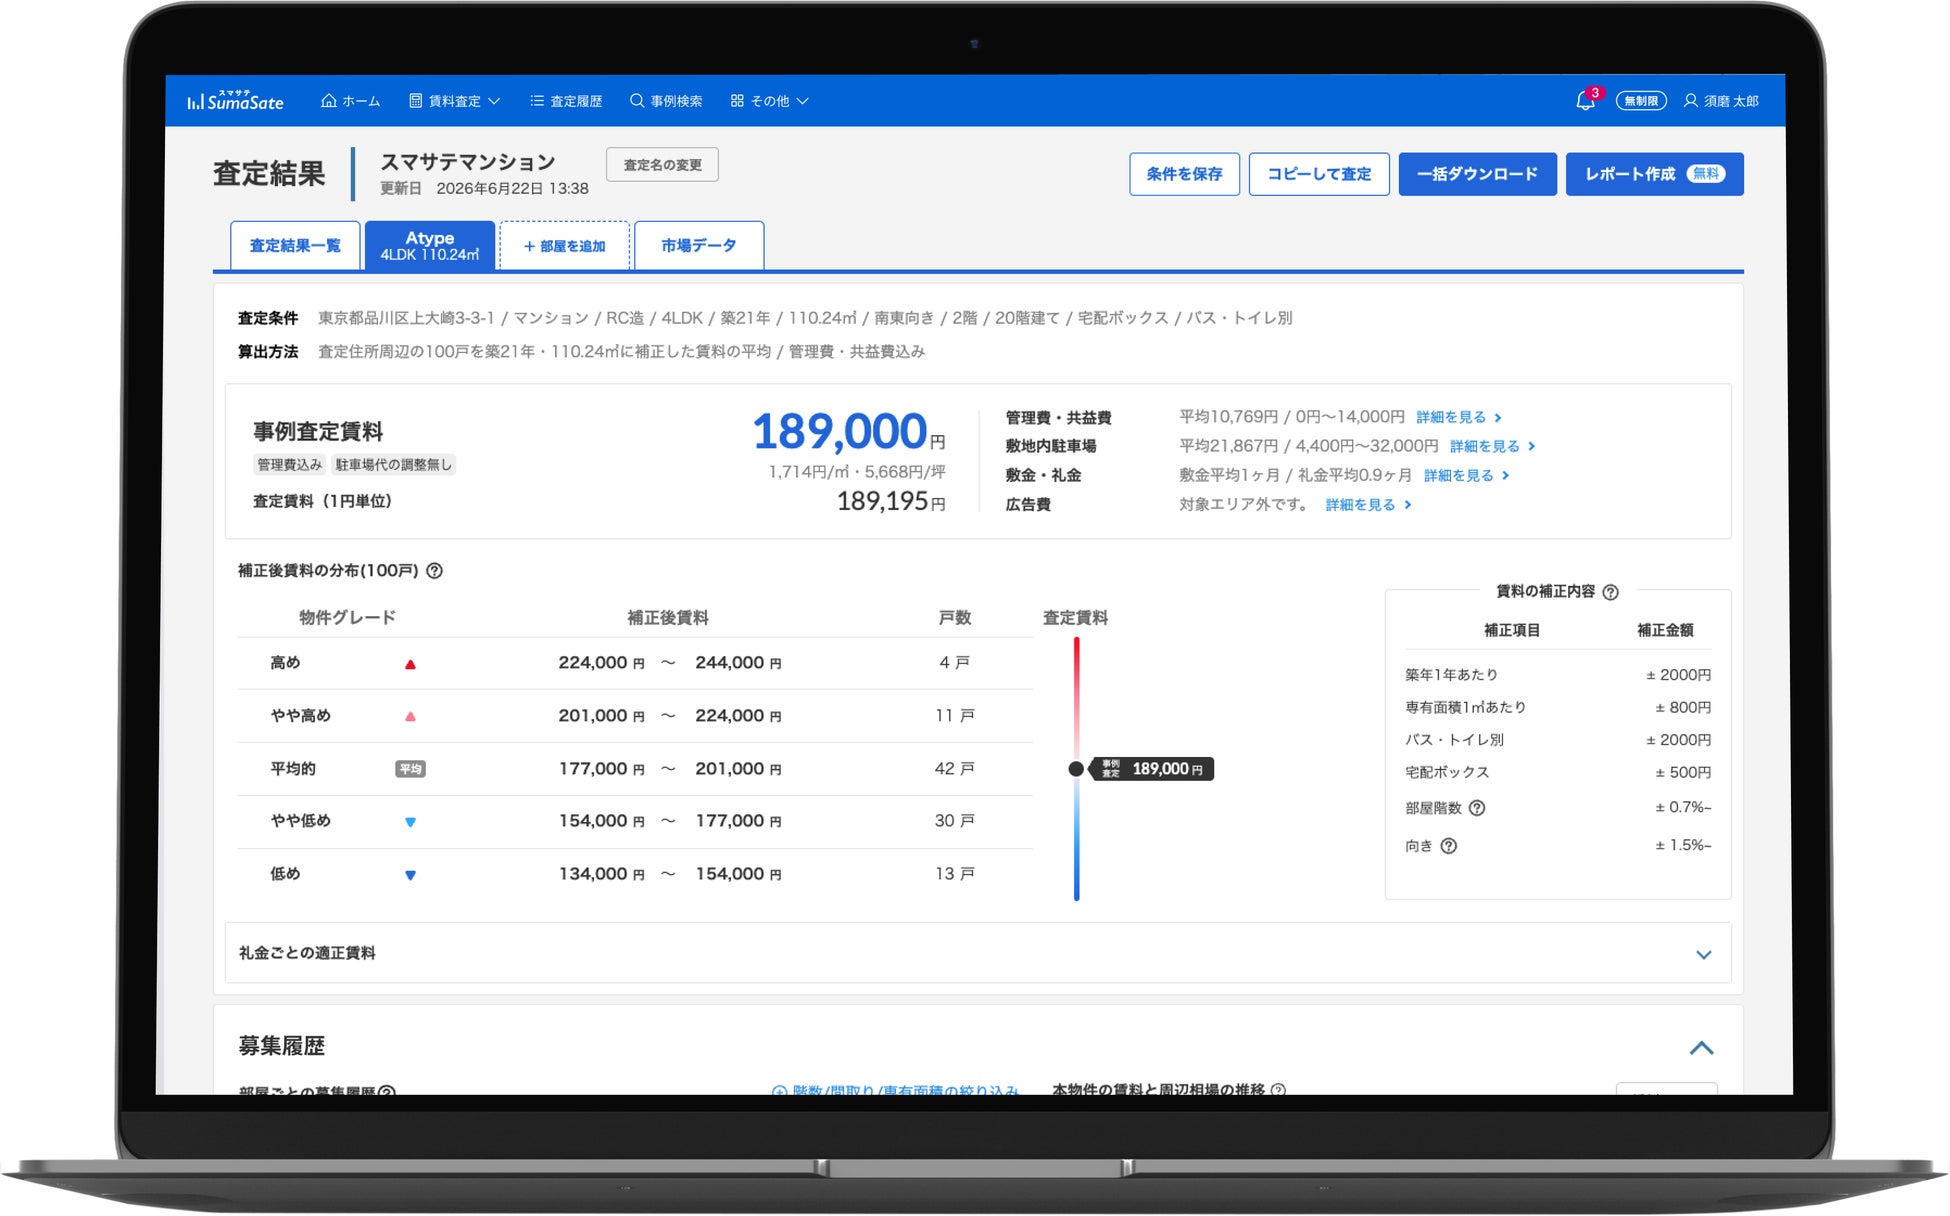Open the 須磨 太郎 user account menu
Viewport: 1950px width, 1216px height.
coord(1721,101)
